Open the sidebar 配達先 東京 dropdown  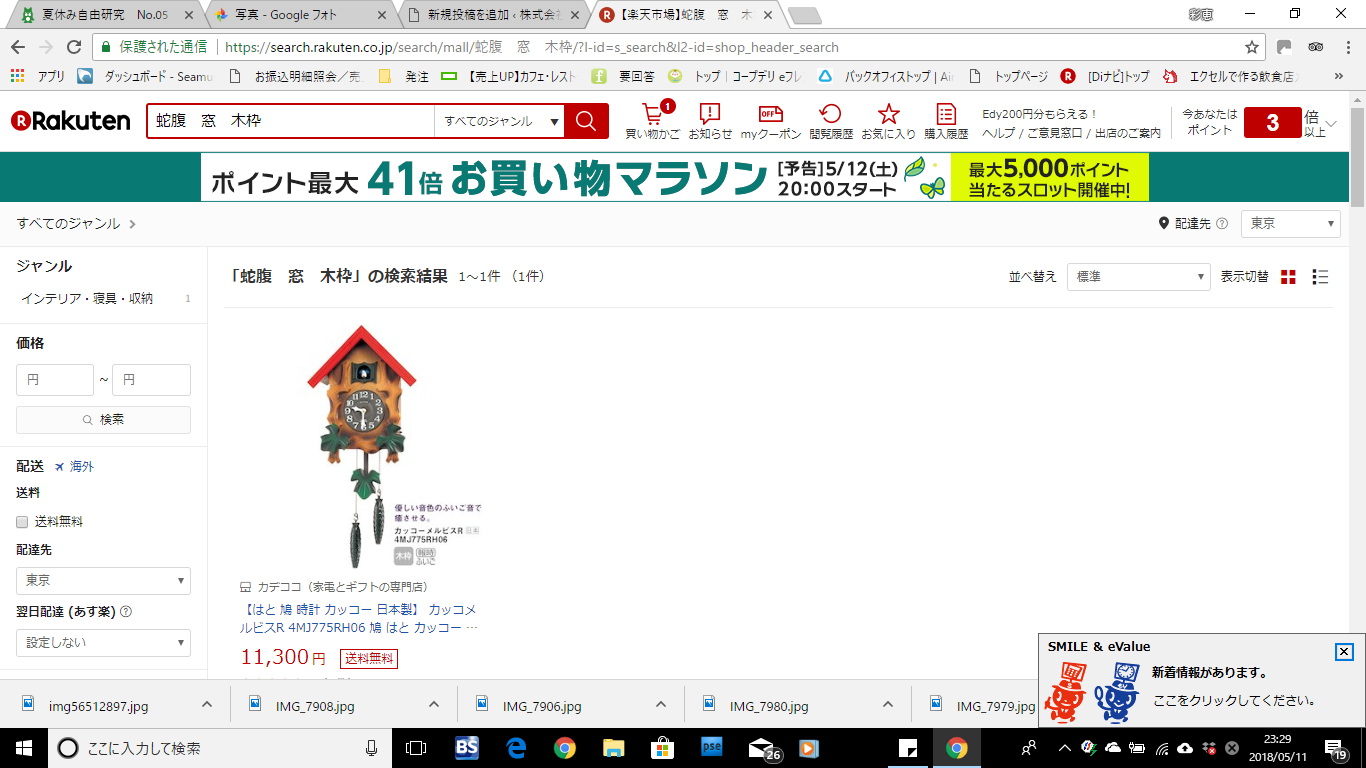(103, 580)
